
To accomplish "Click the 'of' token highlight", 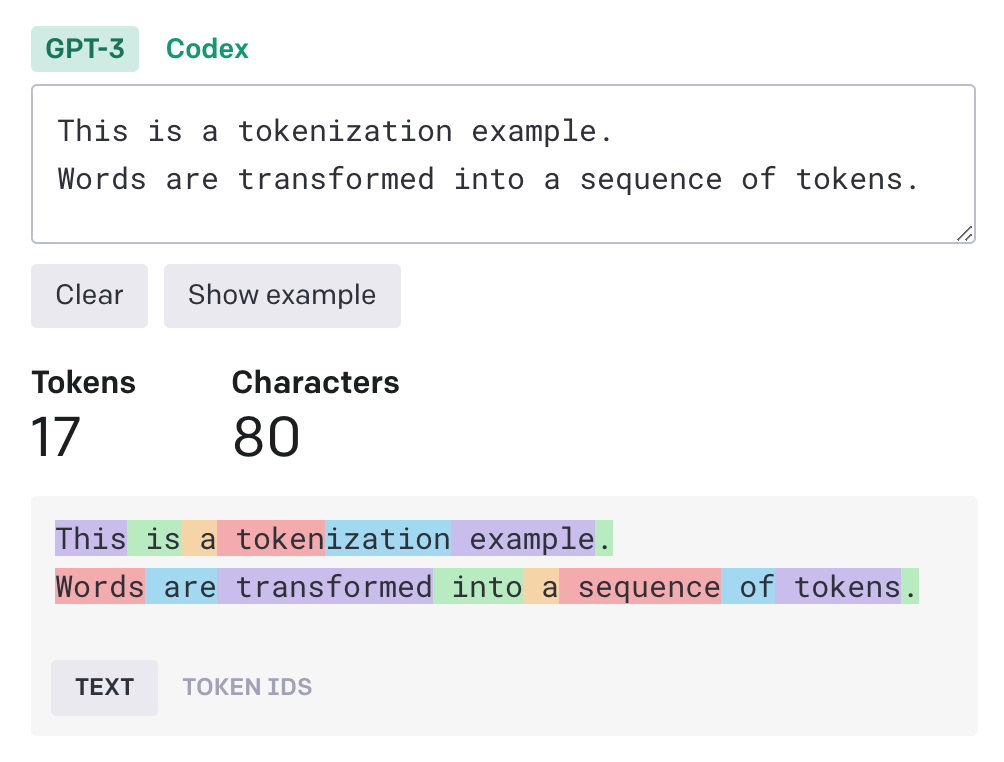I will tap(750, 587).
